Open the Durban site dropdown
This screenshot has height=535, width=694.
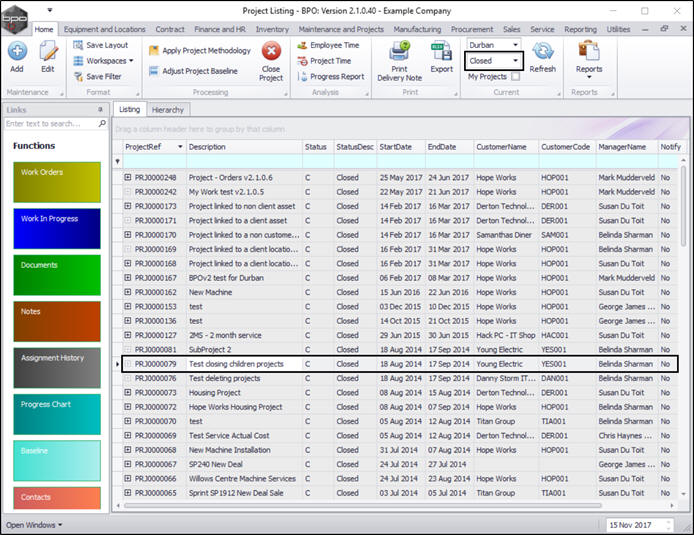coord(516,46)
